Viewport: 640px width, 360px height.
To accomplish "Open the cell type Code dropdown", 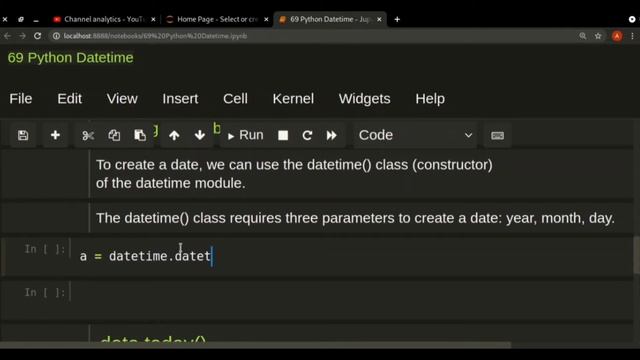I will 415,135.
